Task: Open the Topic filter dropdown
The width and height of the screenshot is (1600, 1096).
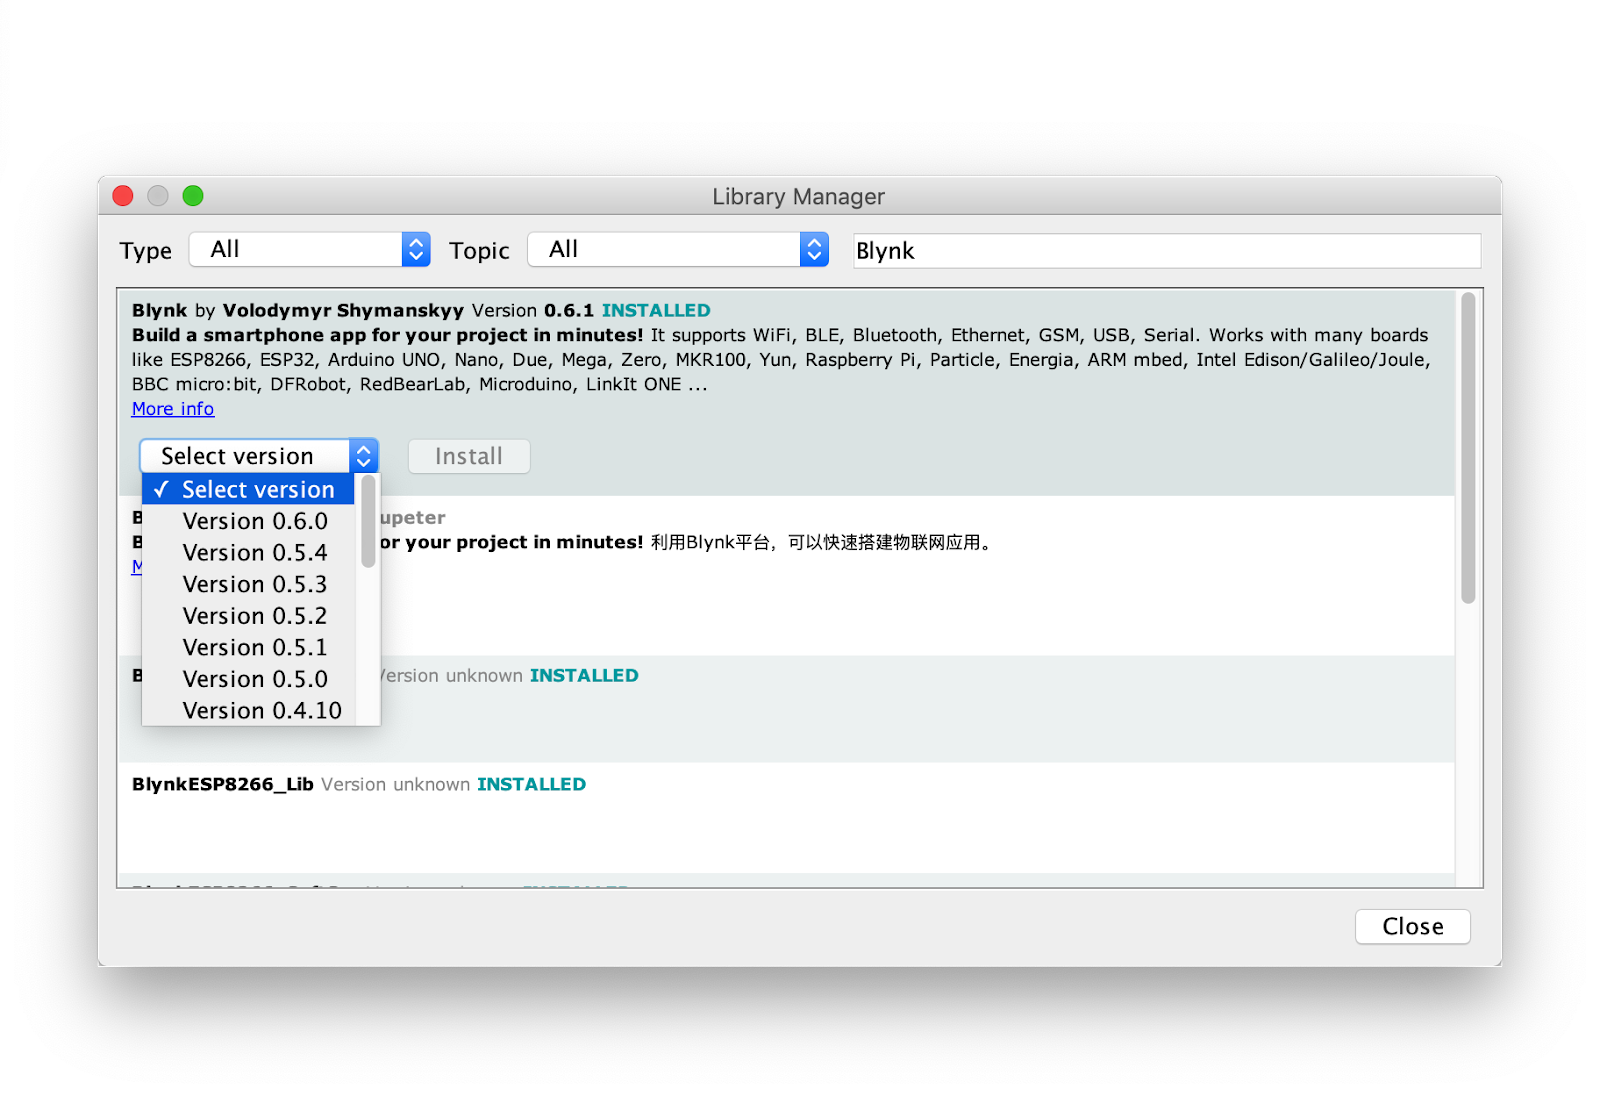Action: pos(678,249)
